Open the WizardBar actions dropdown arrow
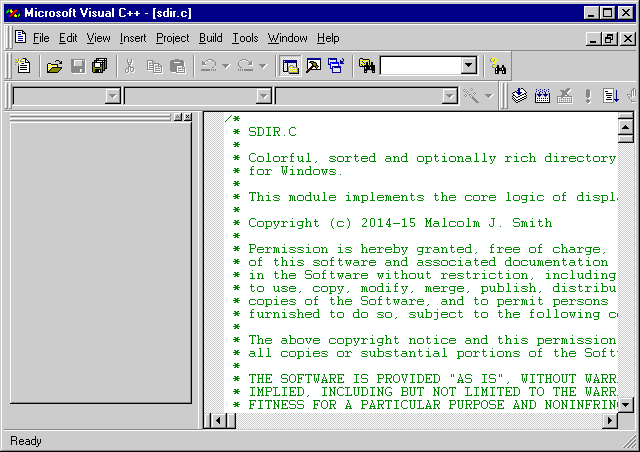This screenshot has height=452, width=640. click(x=489, y=96)
